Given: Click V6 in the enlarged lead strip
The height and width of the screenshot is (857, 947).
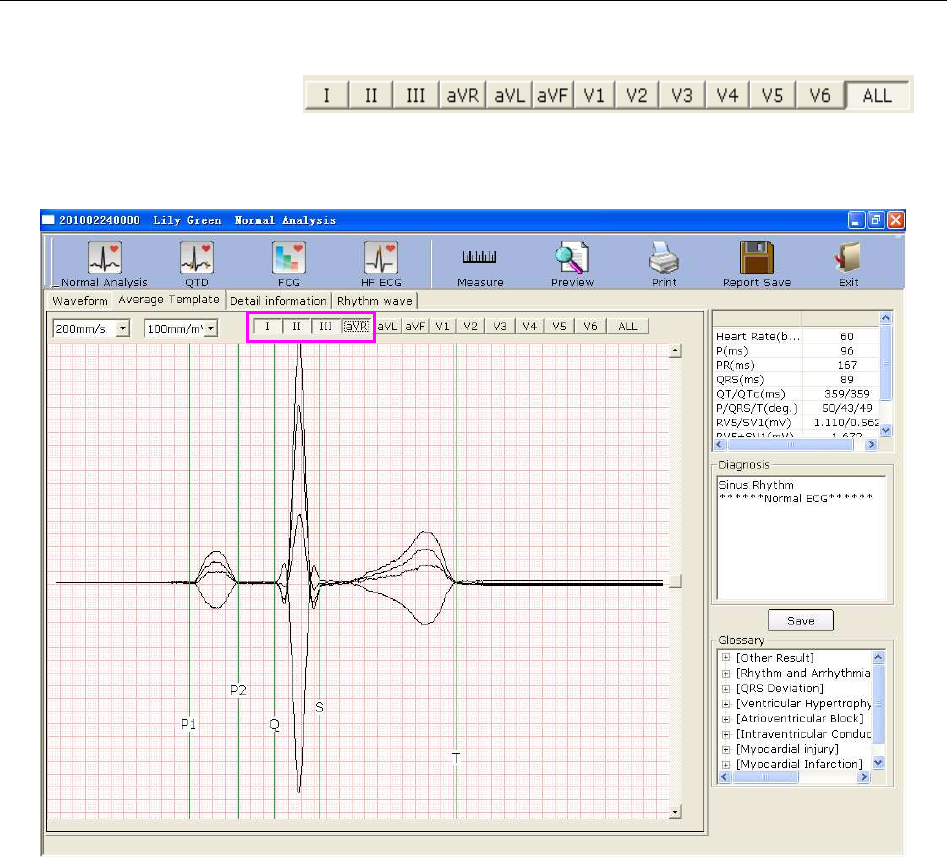Looking at the screenshot, I should (820, 95).
